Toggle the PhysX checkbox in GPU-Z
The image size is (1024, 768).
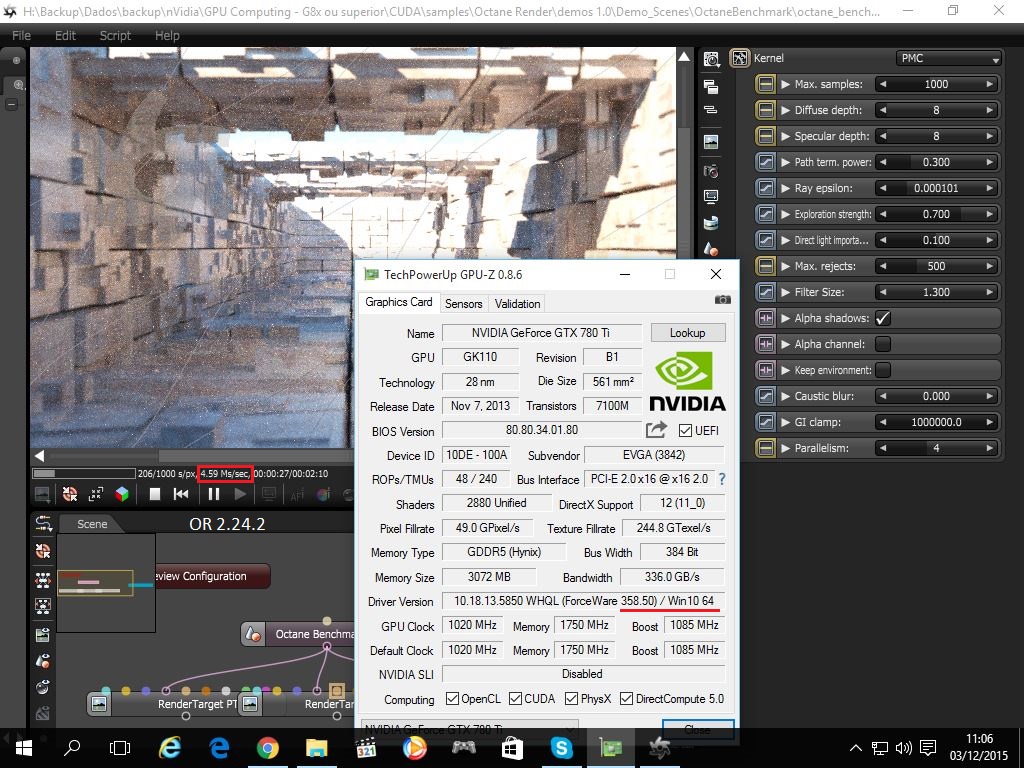point(571,699)
